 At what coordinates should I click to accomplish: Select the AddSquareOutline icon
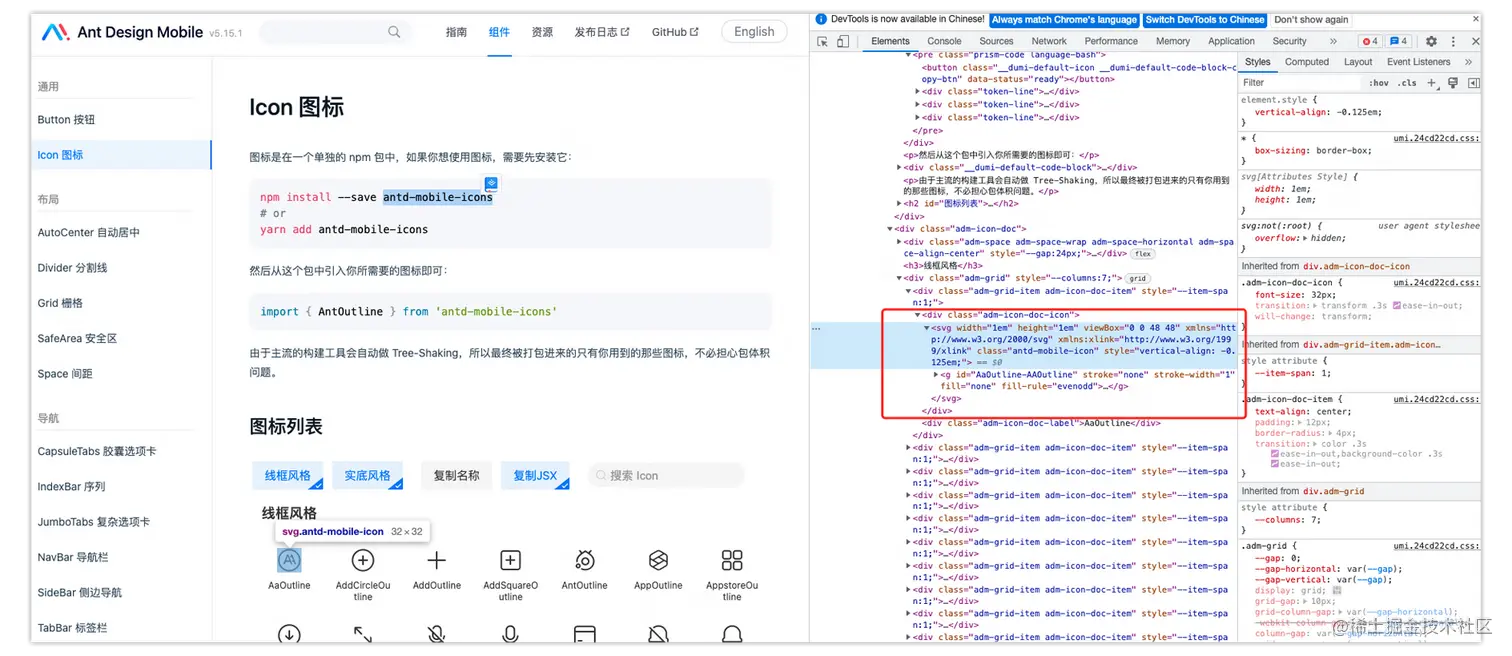[x=510, y=560]
